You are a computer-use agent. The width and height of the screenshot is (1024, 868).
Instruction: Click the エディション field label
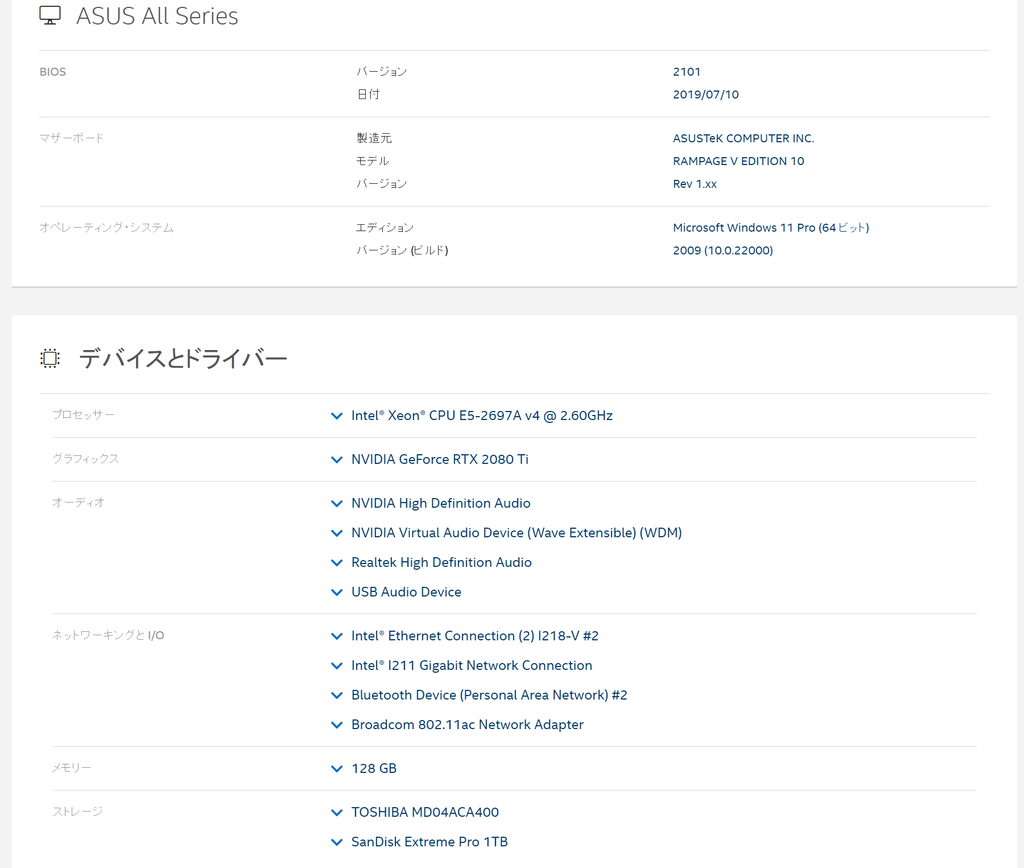385,228
